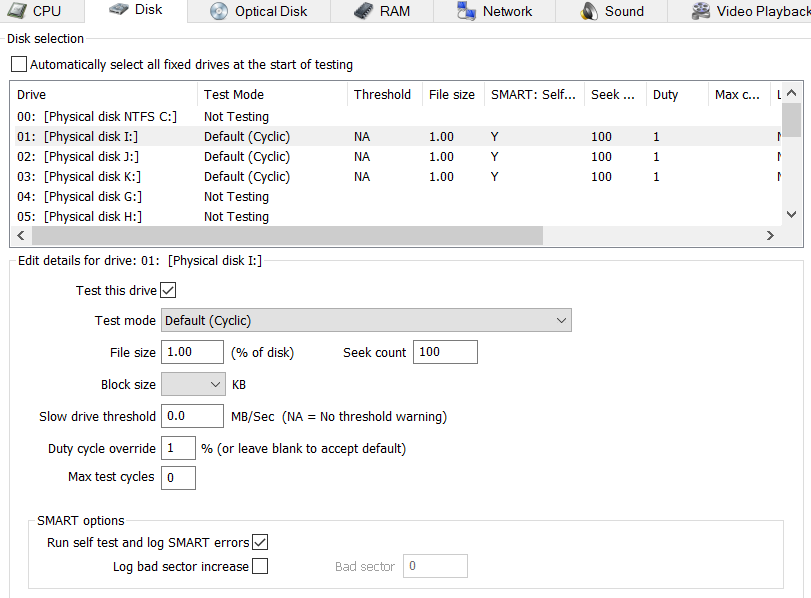The width and height of the screenshot is (811, 598).
Task: Click the Duty column header
Action: 677,95
